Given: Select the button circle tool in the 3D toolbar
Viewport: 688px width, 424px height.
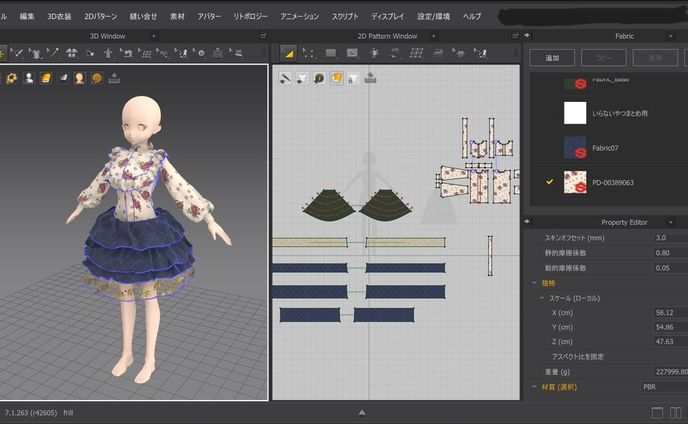Looking at the screenshot, I should 200,53.
